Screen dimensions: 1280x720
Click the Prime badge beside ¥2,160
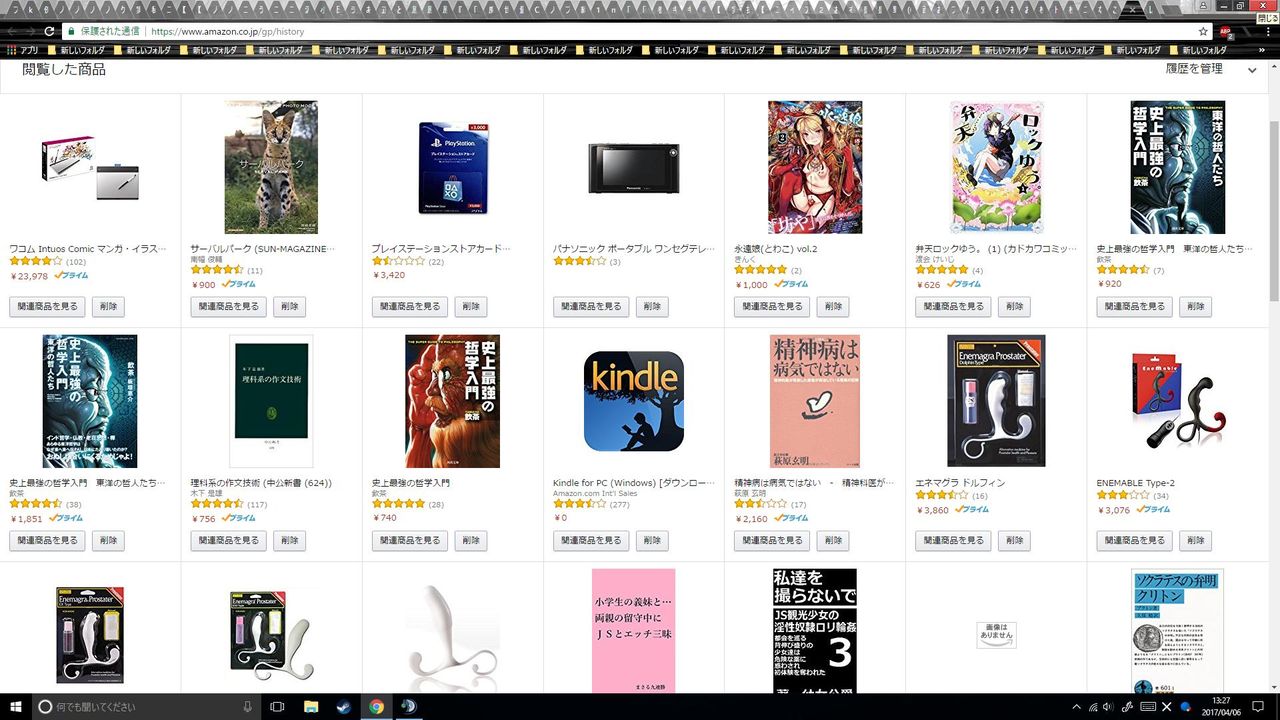[x=789, y=518]
